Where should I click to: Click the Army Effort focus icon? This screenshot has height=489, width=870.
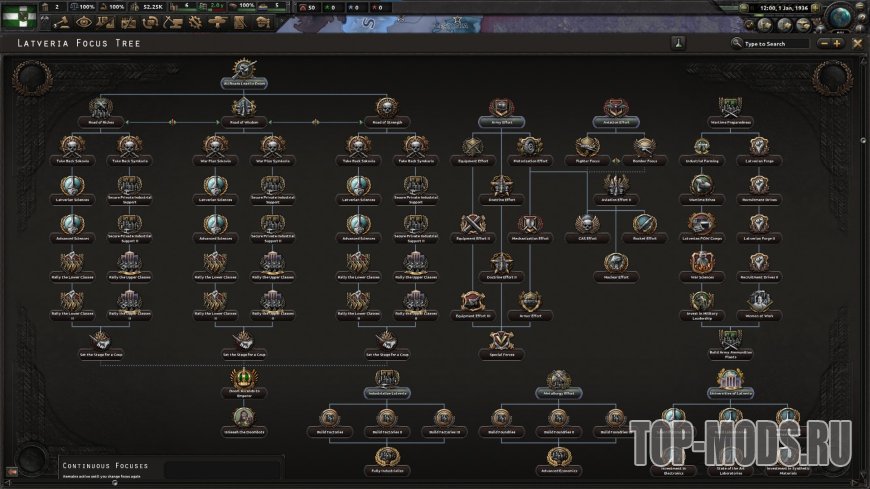click(x=502, y=108)
